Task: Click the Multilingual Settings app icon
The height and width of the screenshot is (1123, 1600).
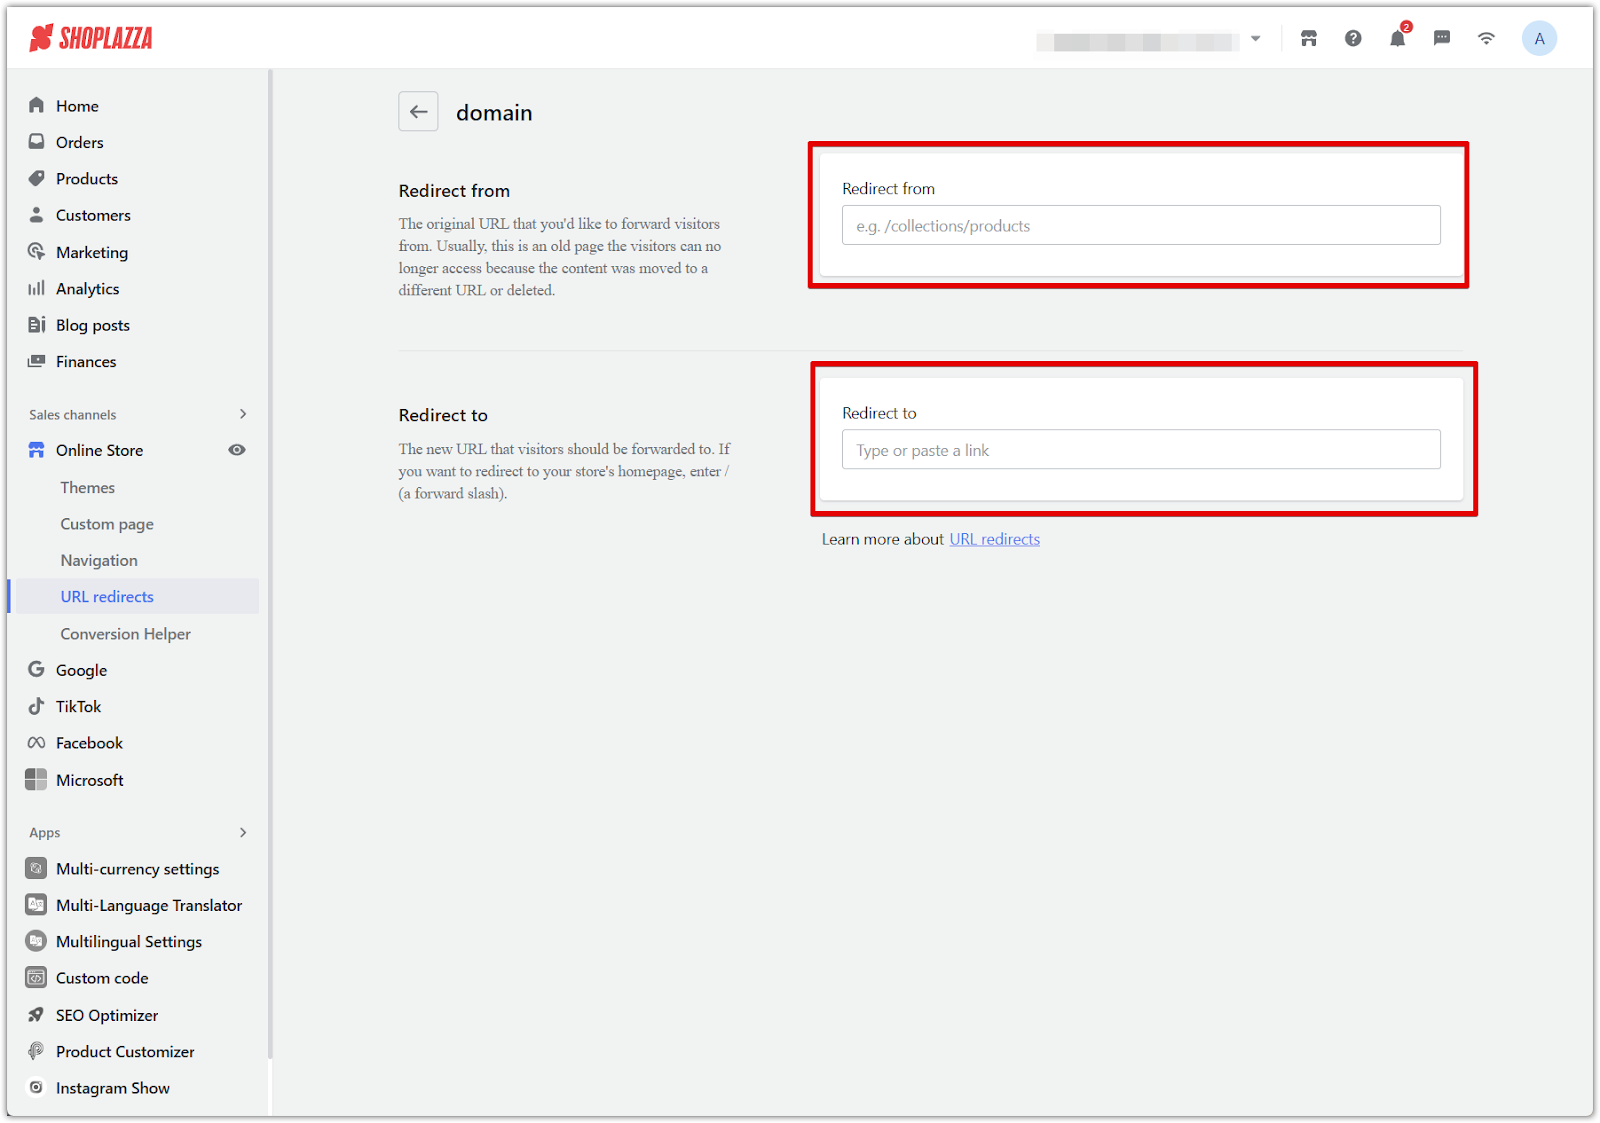Action: coord(36,941)
